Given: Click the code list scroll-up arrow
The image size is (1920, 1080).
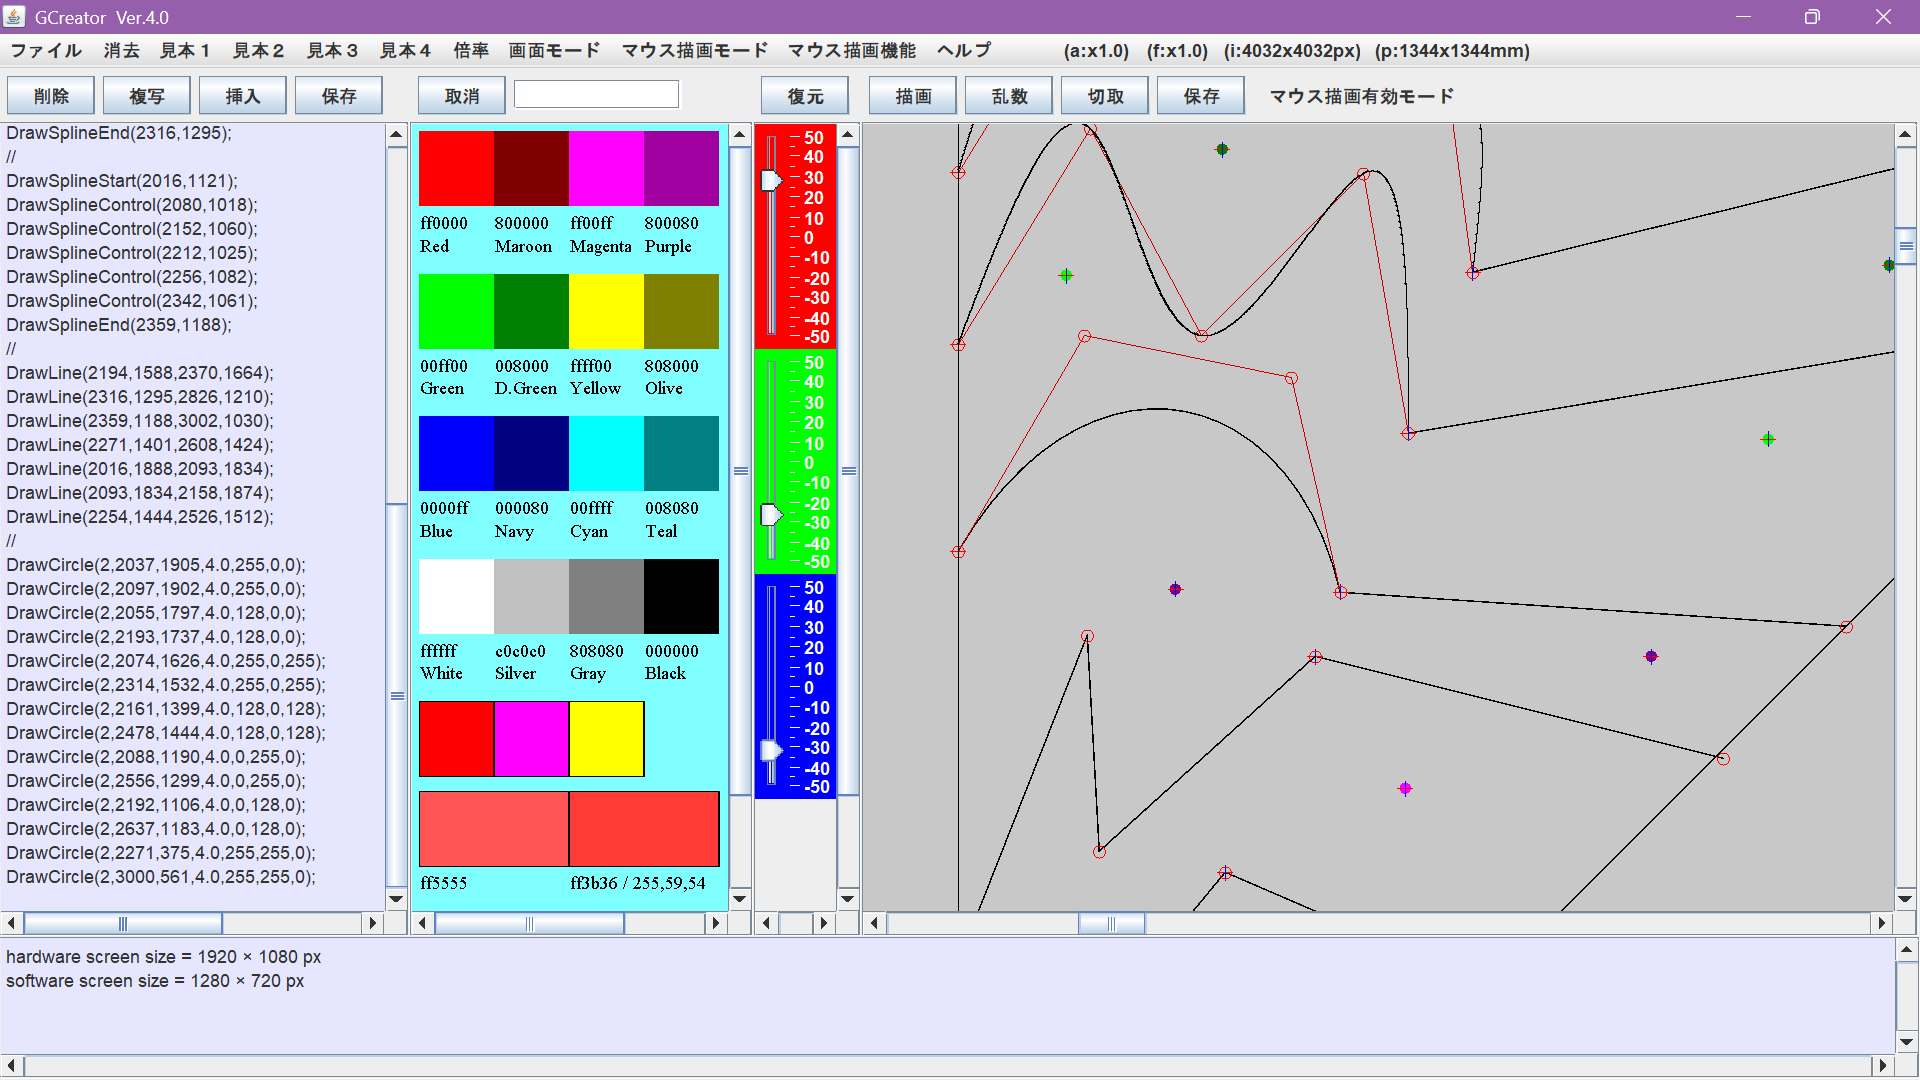Looking at the screenshot, I should pos(396,134).
